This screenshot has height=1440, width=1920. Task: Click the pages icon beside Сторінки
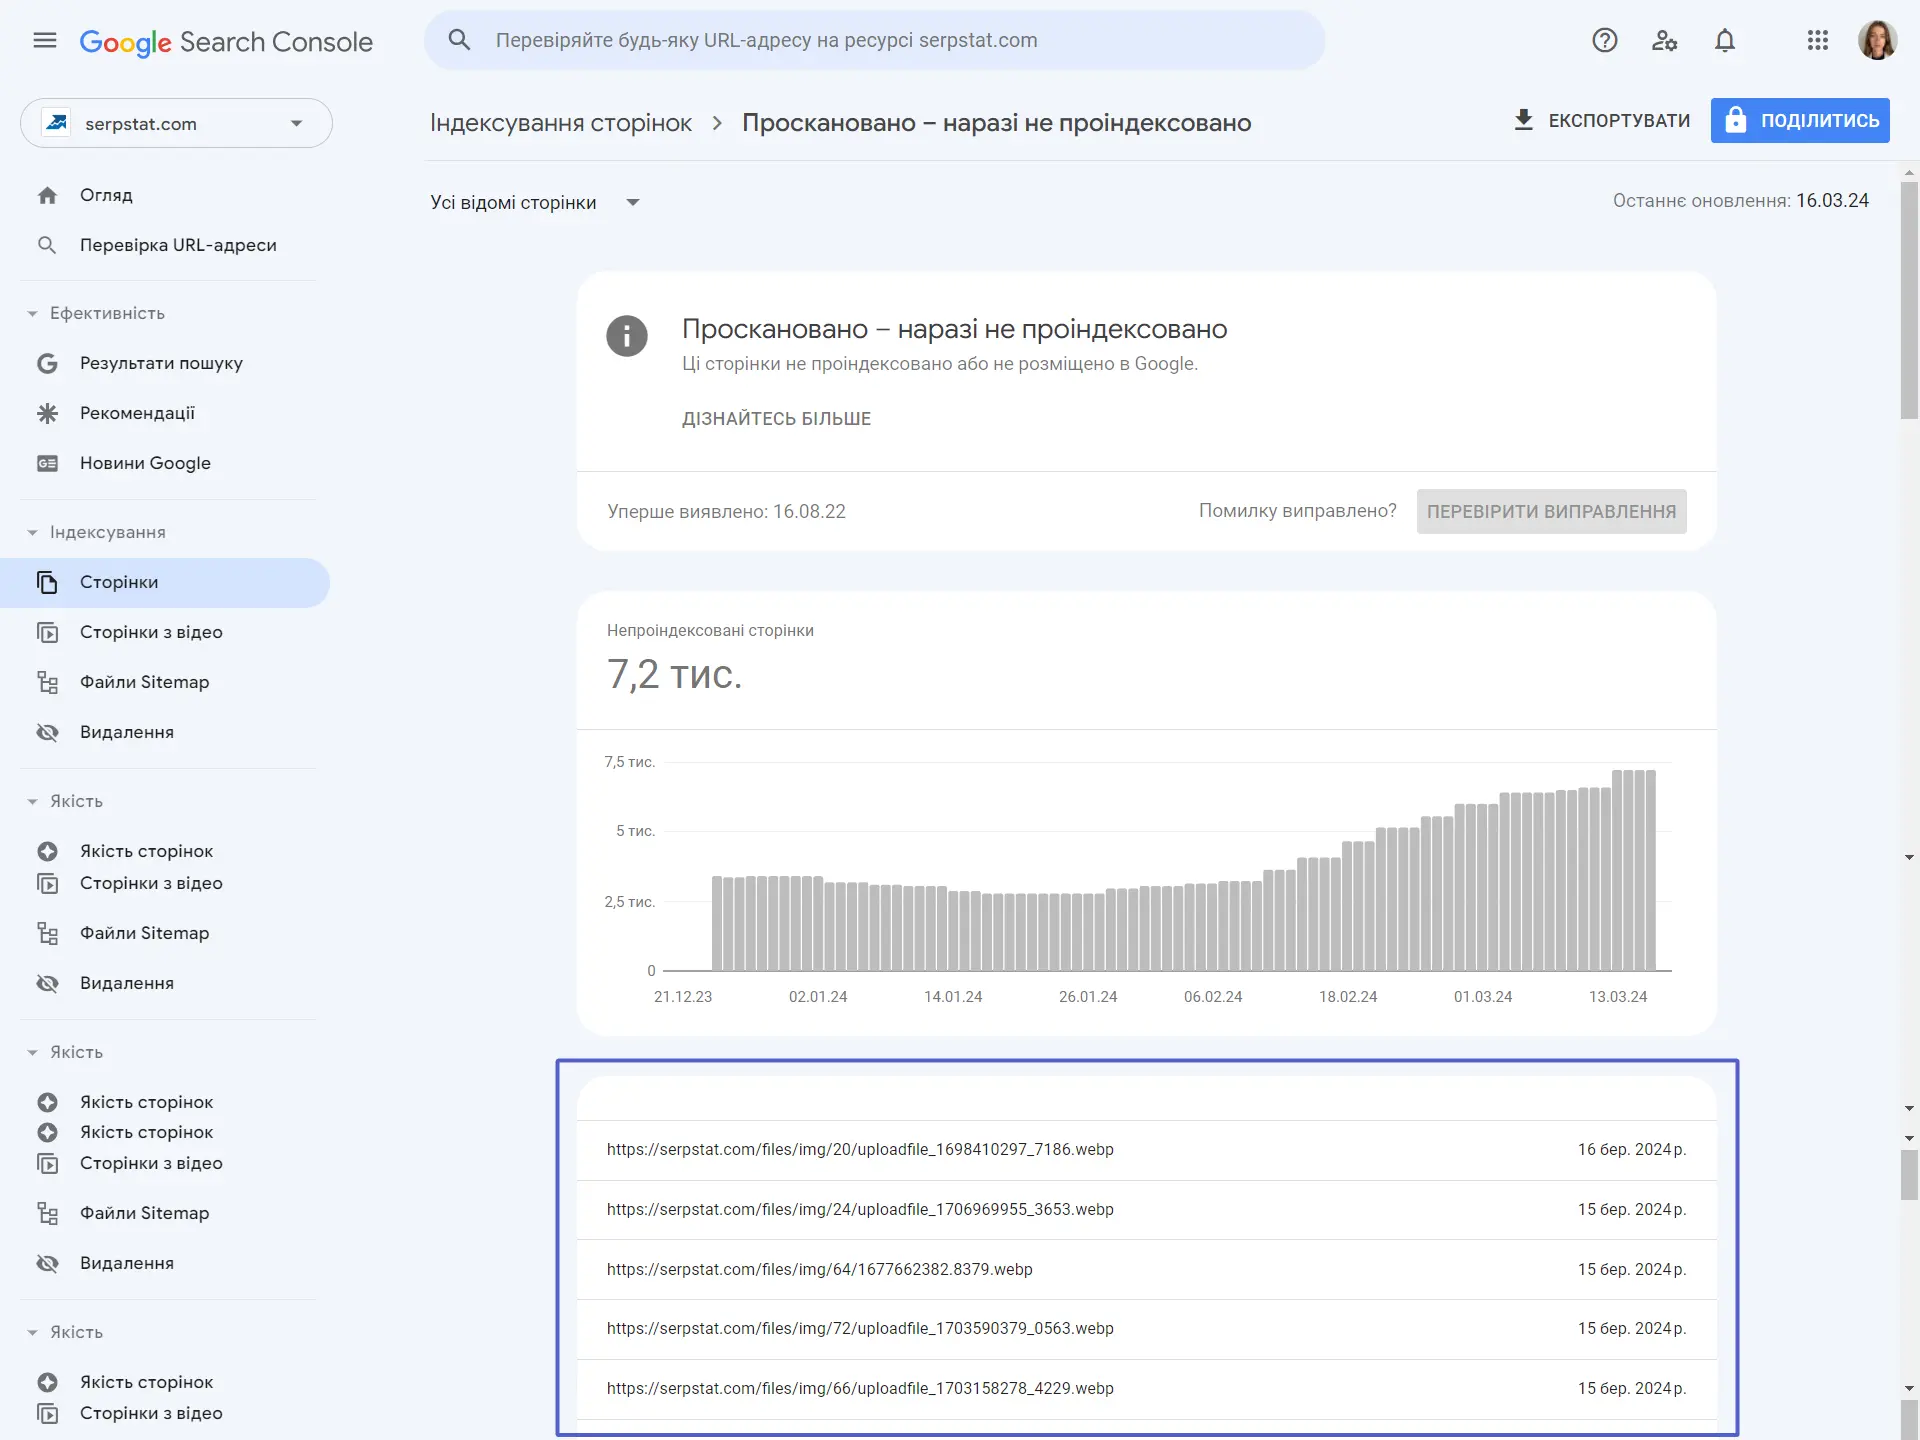(x=47, y=582)
